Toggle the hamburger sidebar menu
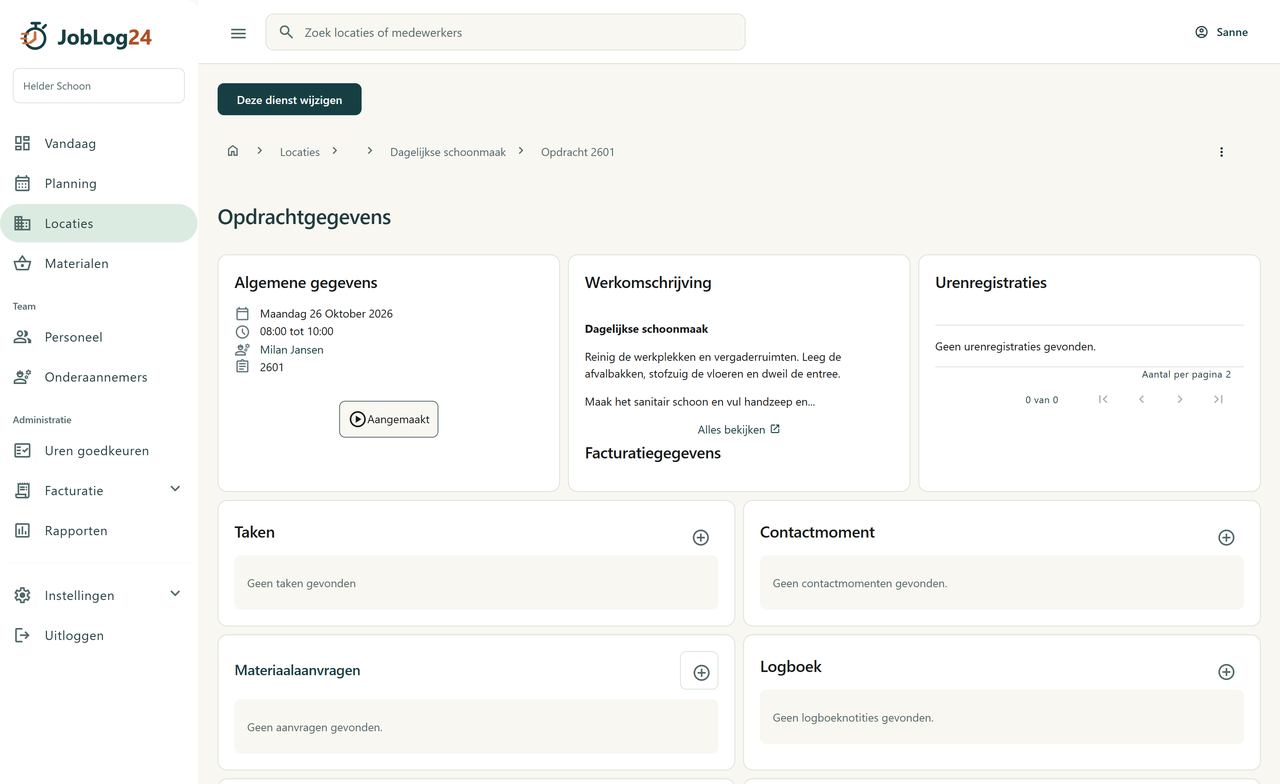The width and height of the screenshot is (1280, 784). coord(238,33)
